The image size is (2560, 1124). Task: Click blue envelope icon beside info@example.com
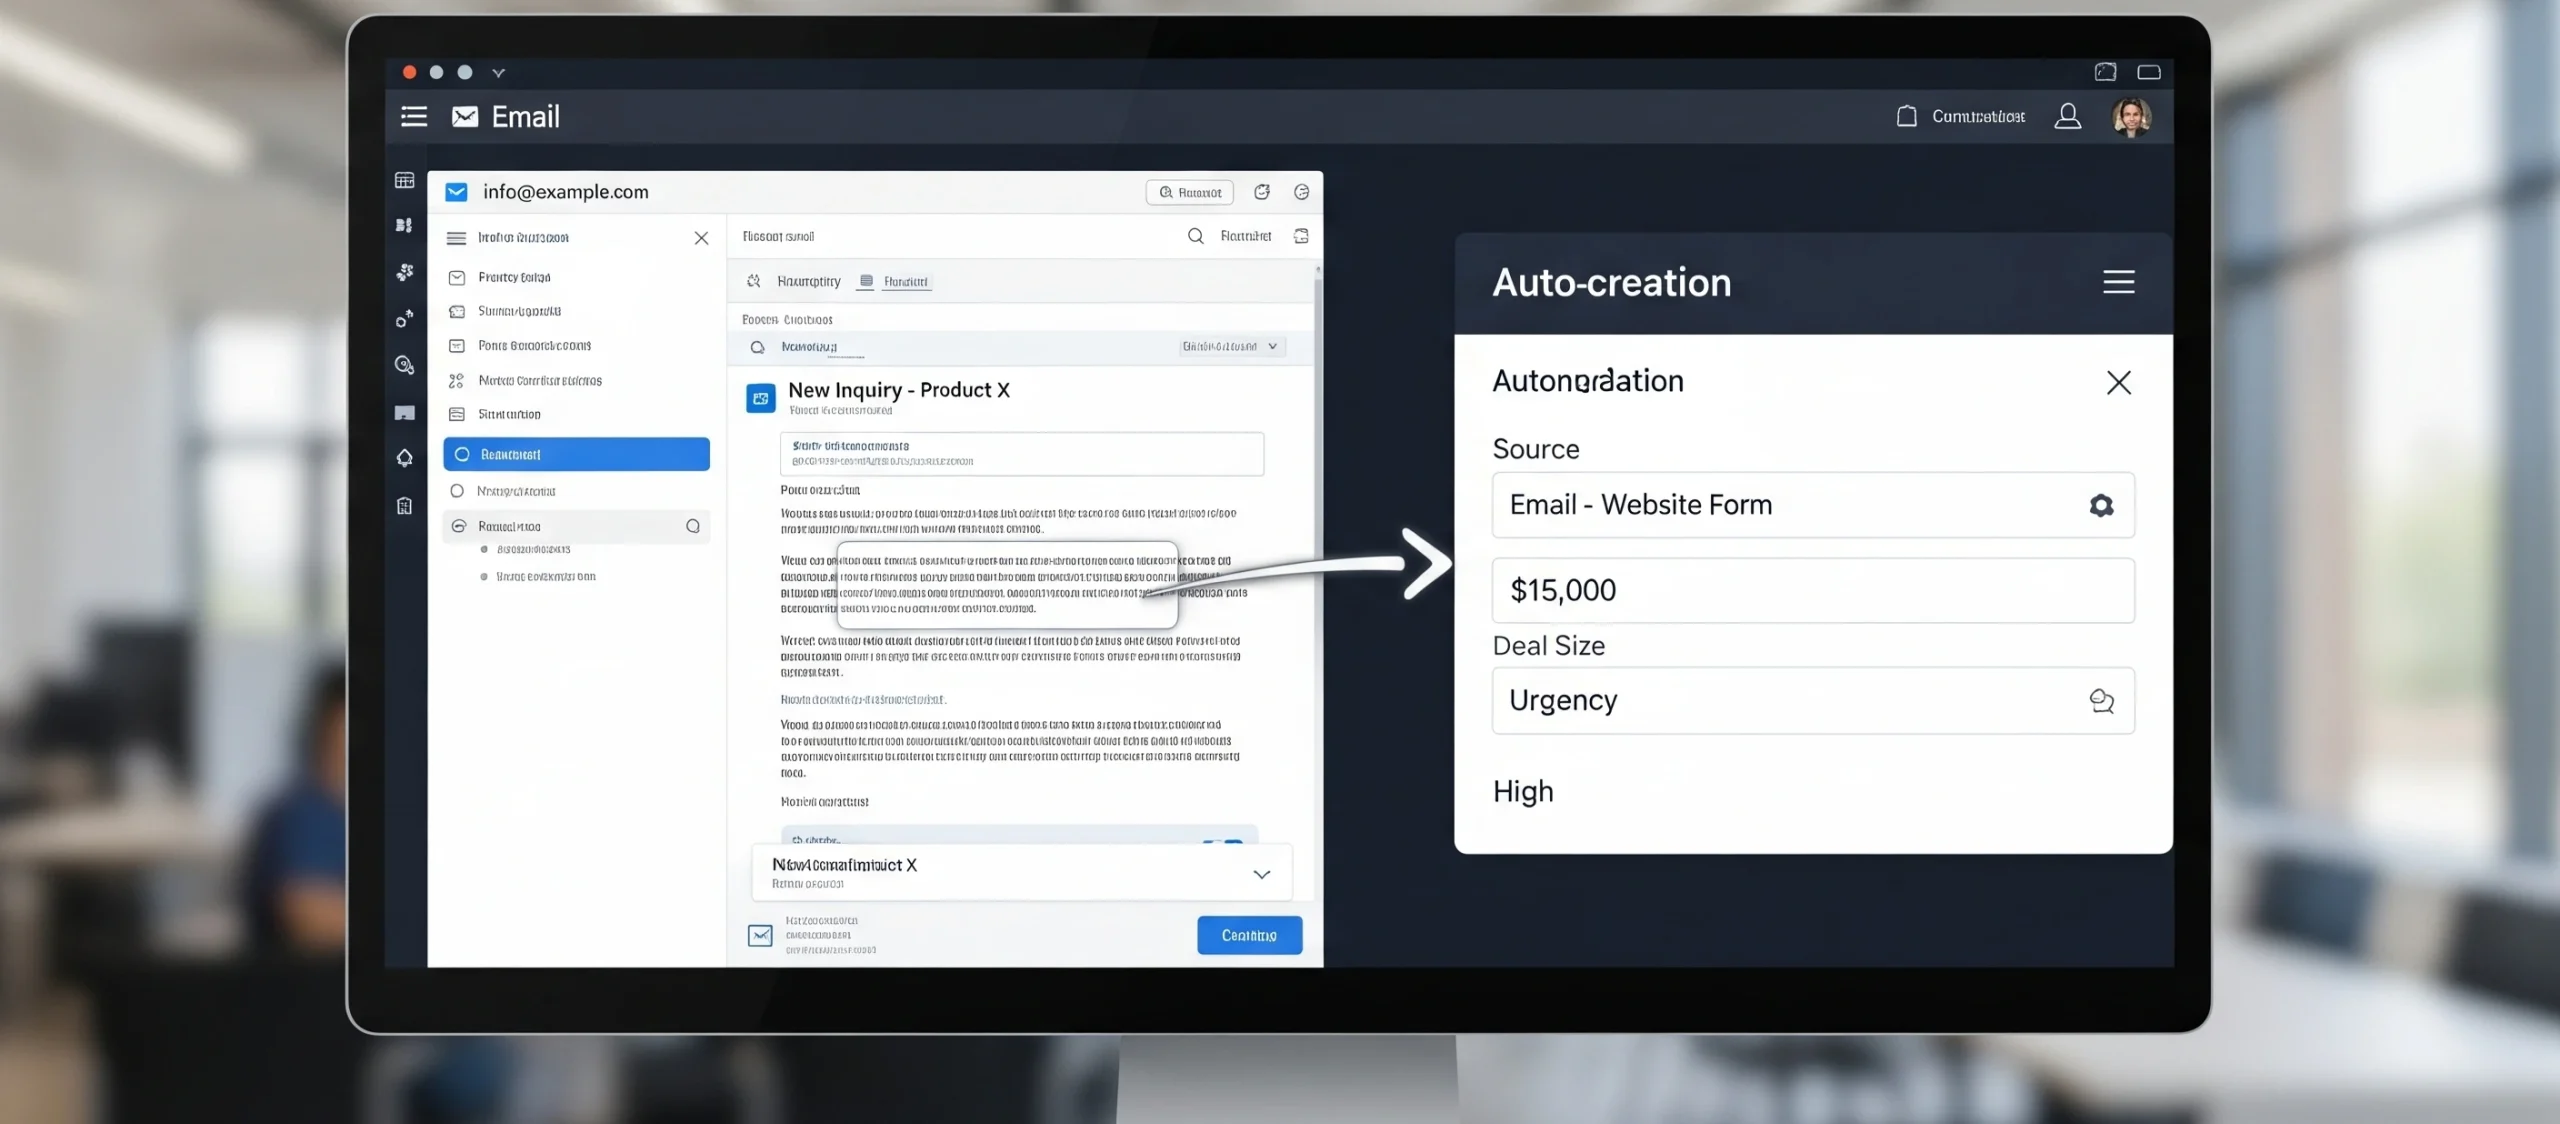click(456, 192)
